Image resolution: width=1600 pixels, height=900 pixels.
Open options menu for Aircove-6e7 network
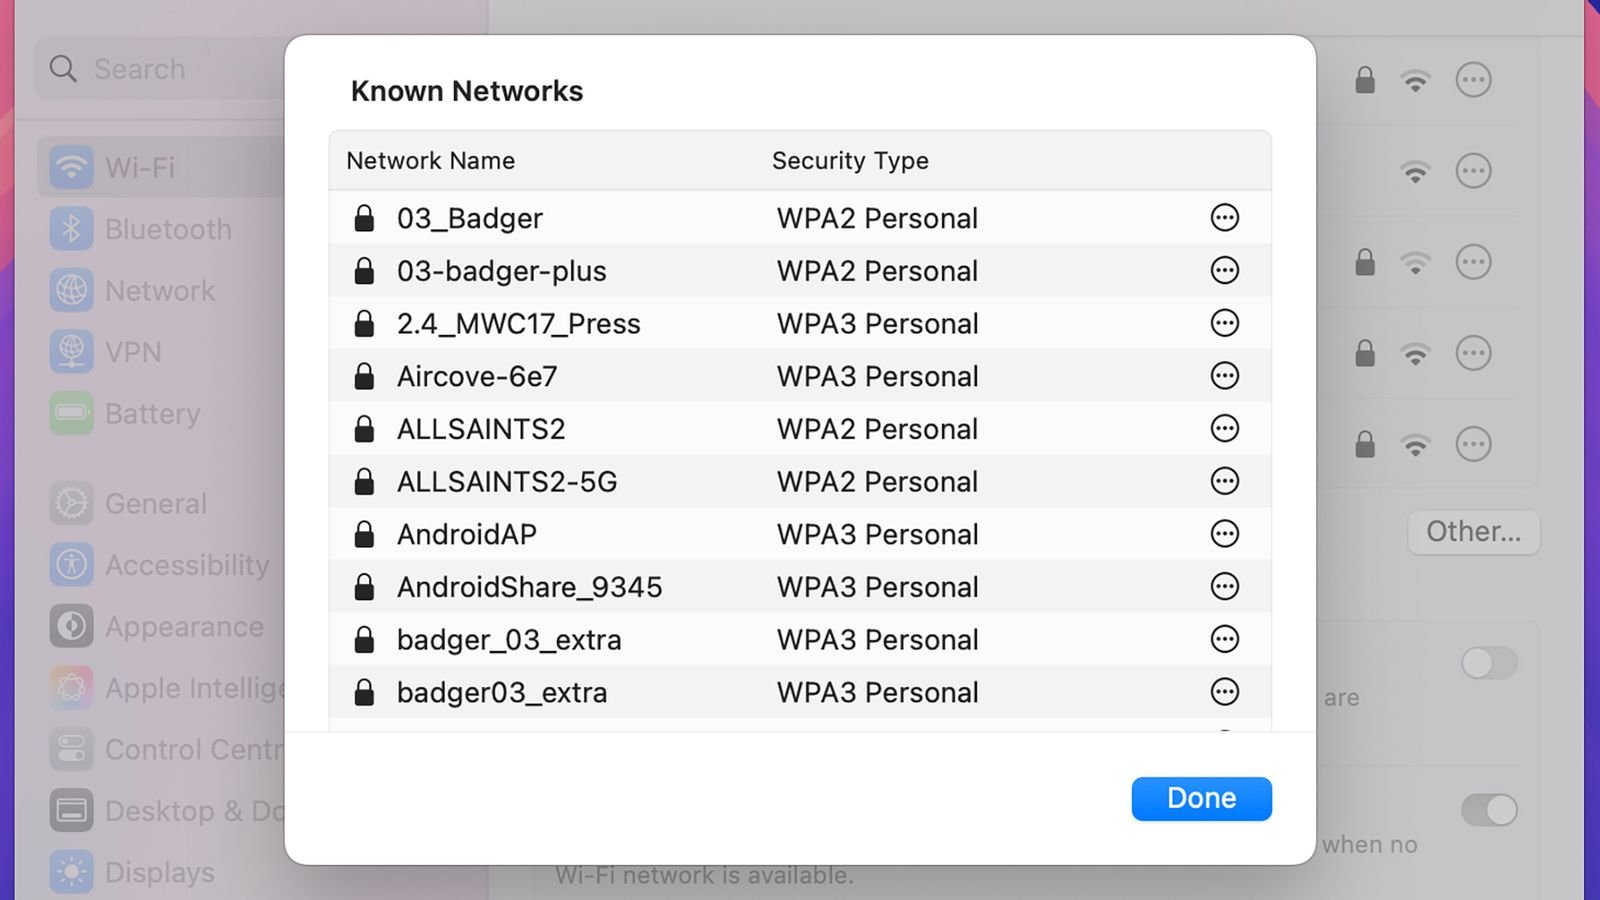point(1224,376)
